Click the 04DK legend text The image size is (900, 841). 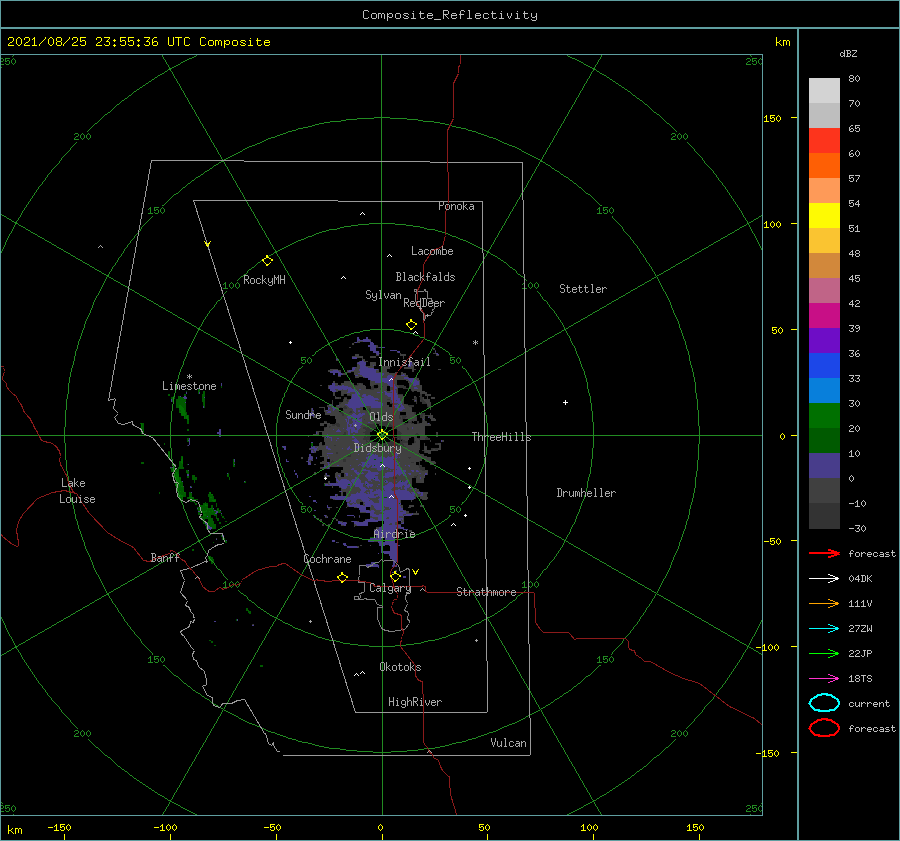pos(860,579)
